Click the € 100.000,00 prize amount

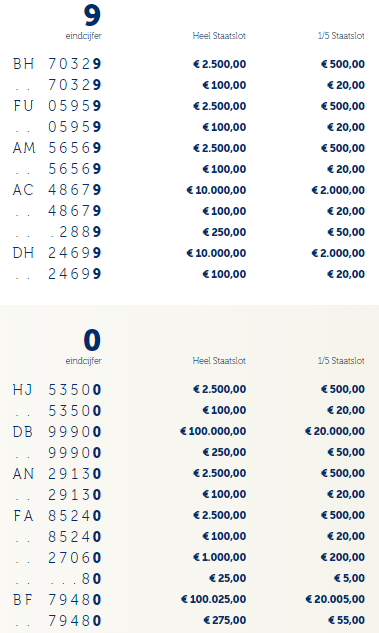pos(213,431)
